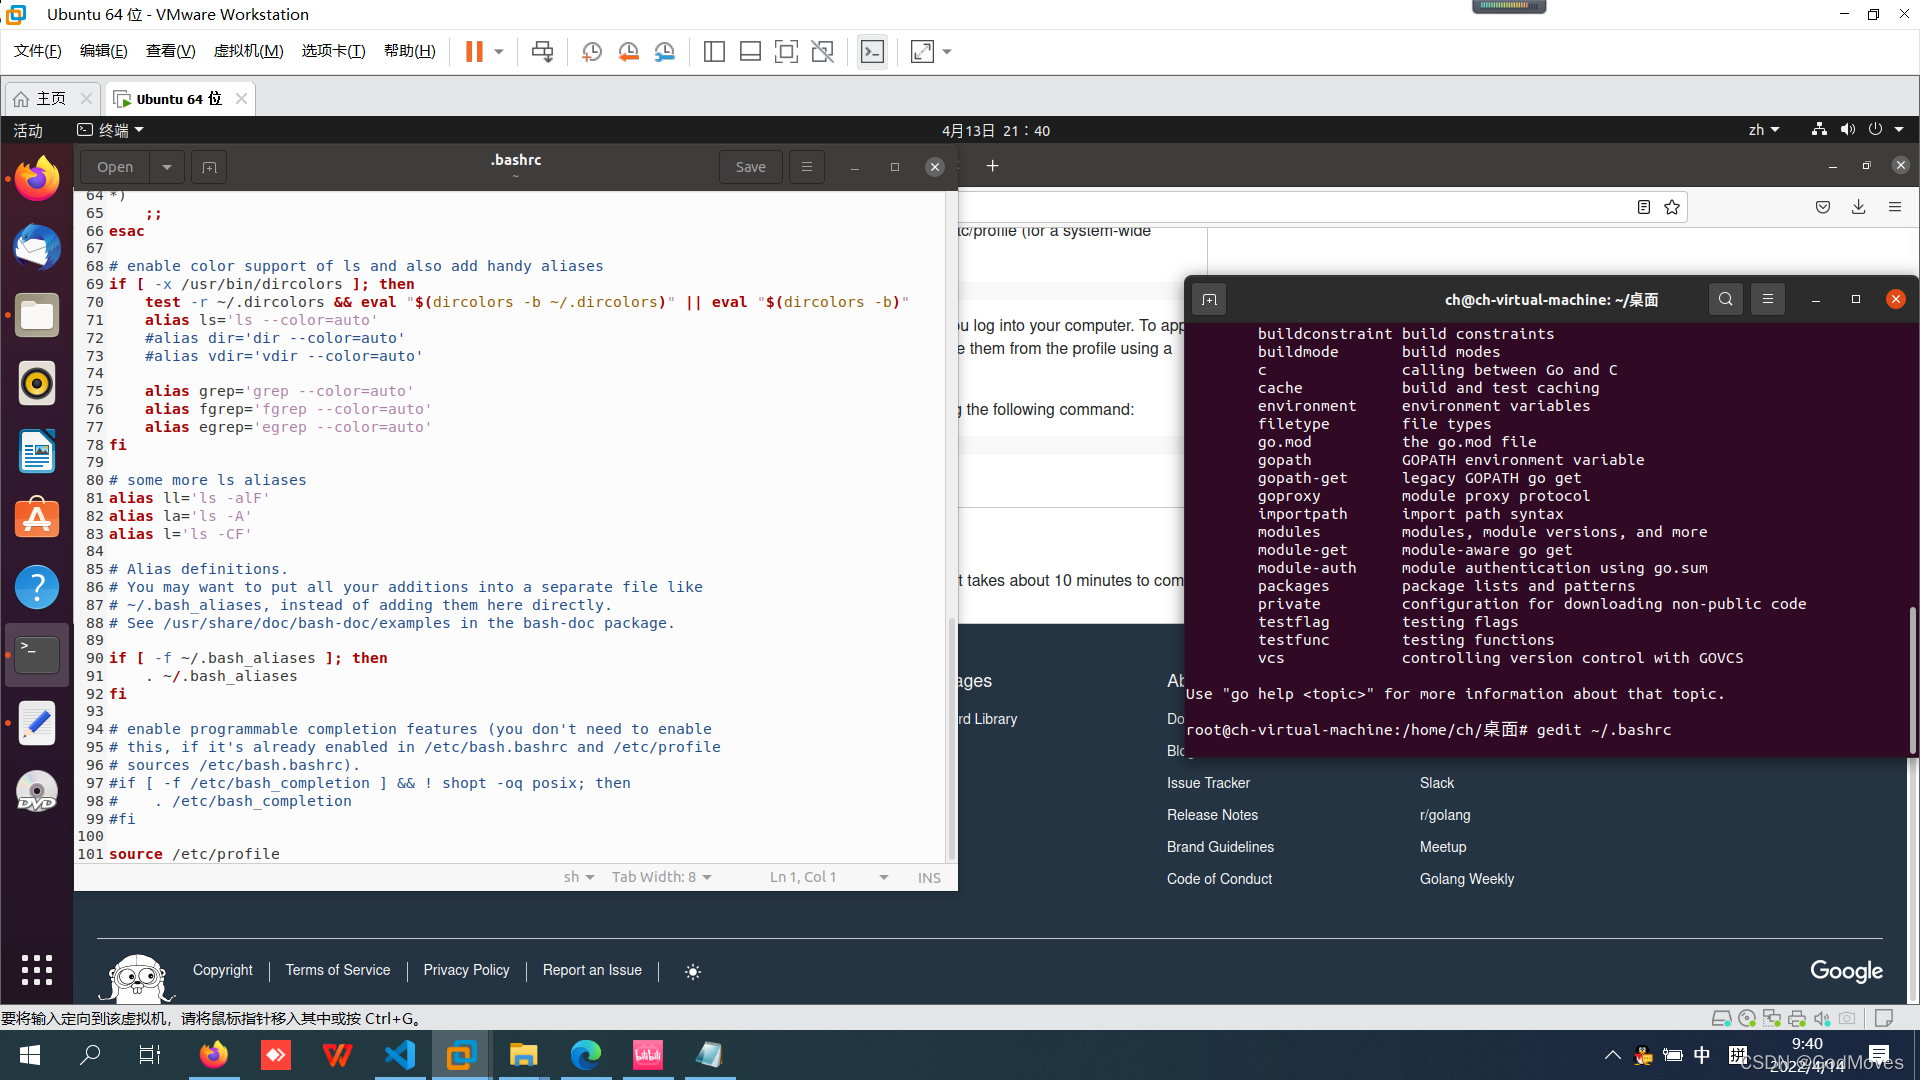Expand the sh language selector dropdown
This screenshot has width=1920, height=1080.
579,877
